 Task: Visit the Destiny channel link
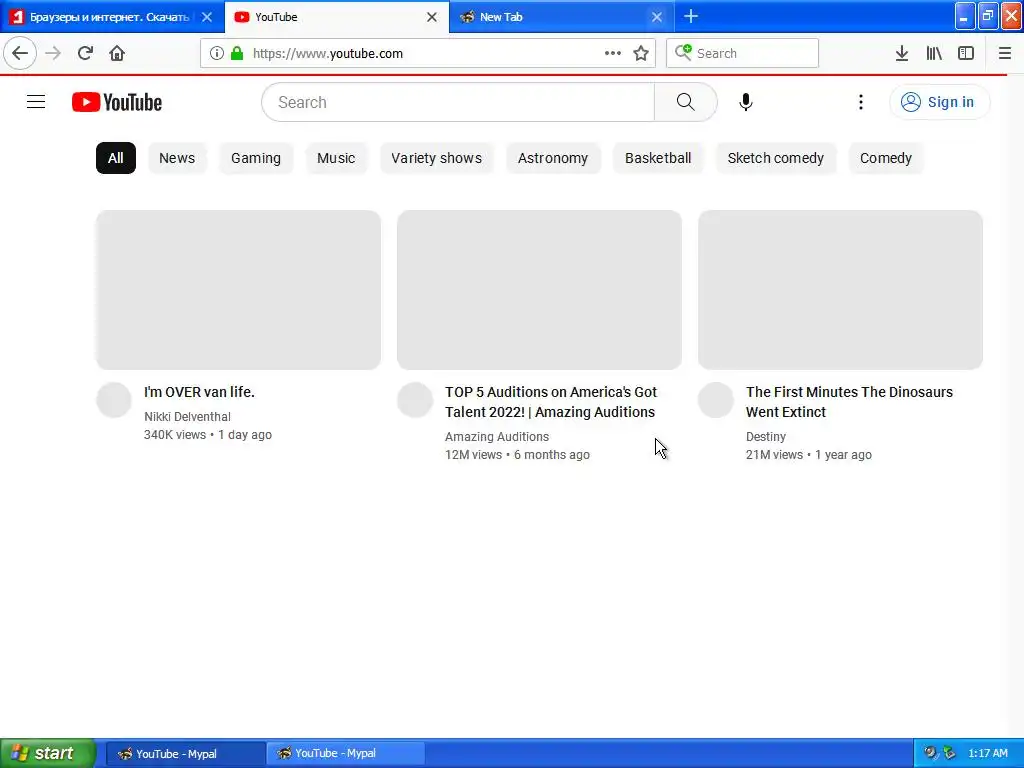766,436
